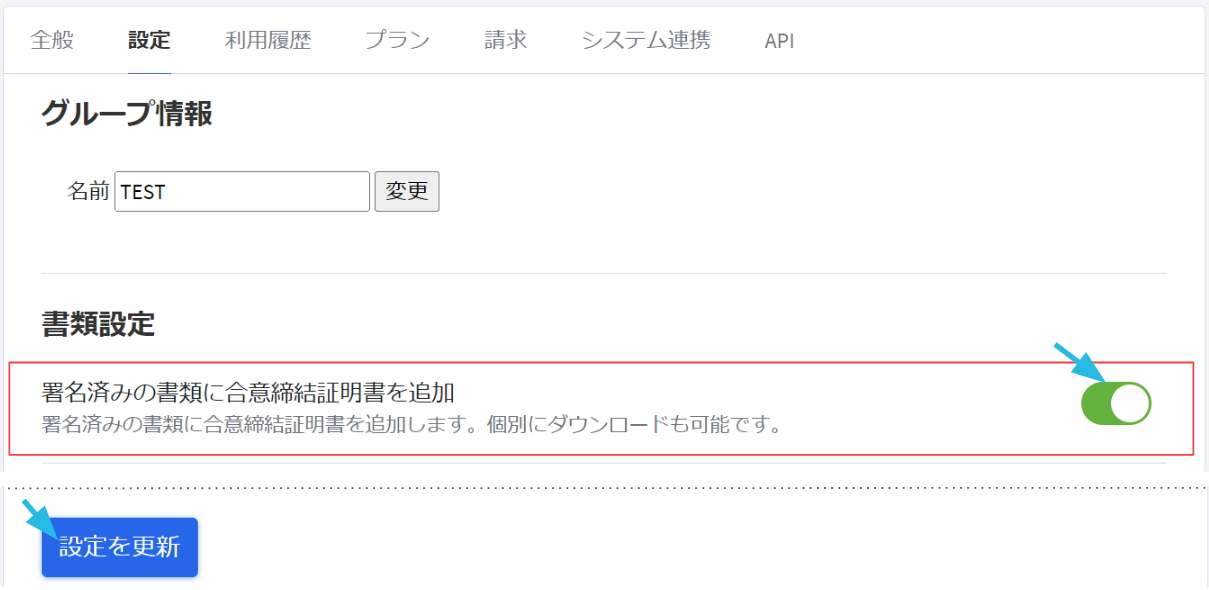Image resolution: width=1209 pixels, height=590 pixels.
Task: Open the 全般 tab
Action: click(x=52, y=41)
